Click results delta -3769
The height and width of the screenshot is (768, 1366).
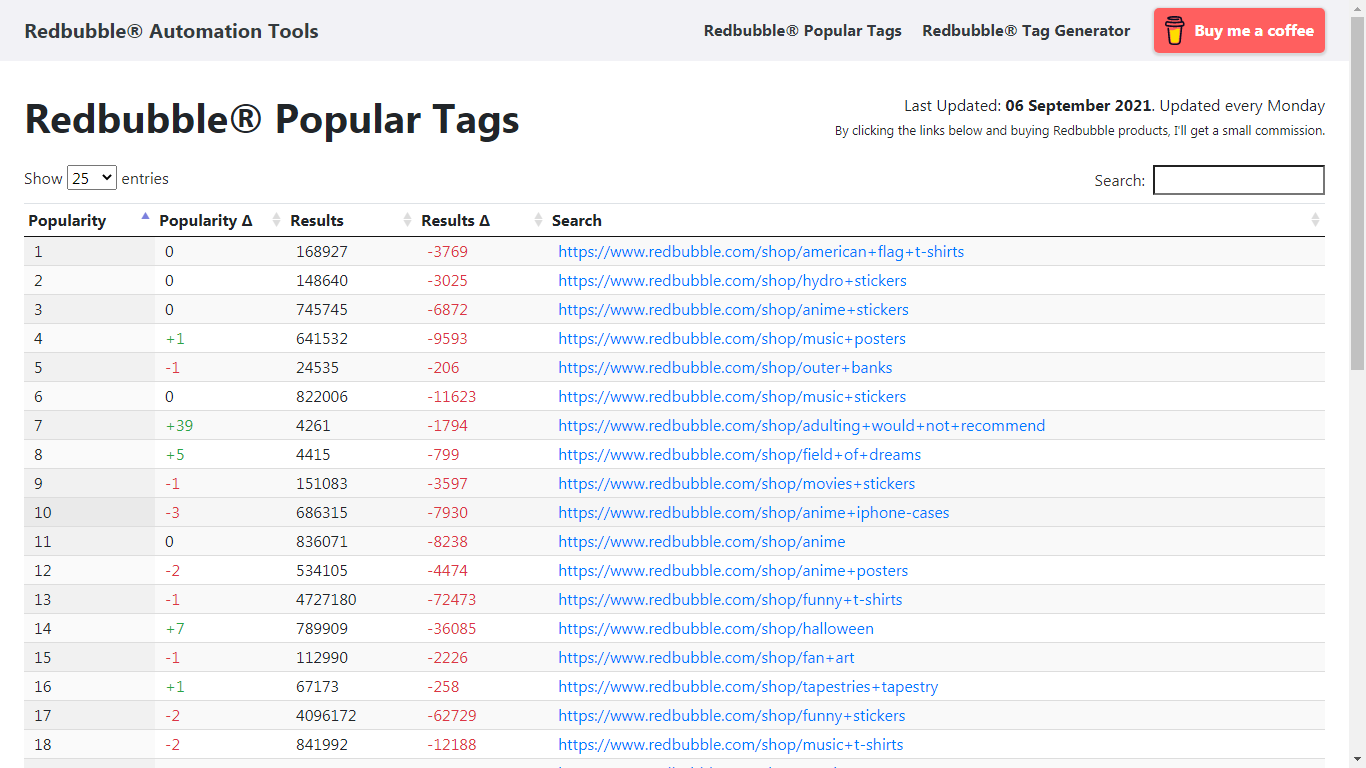pyautogui.click(x=447, y=252)
